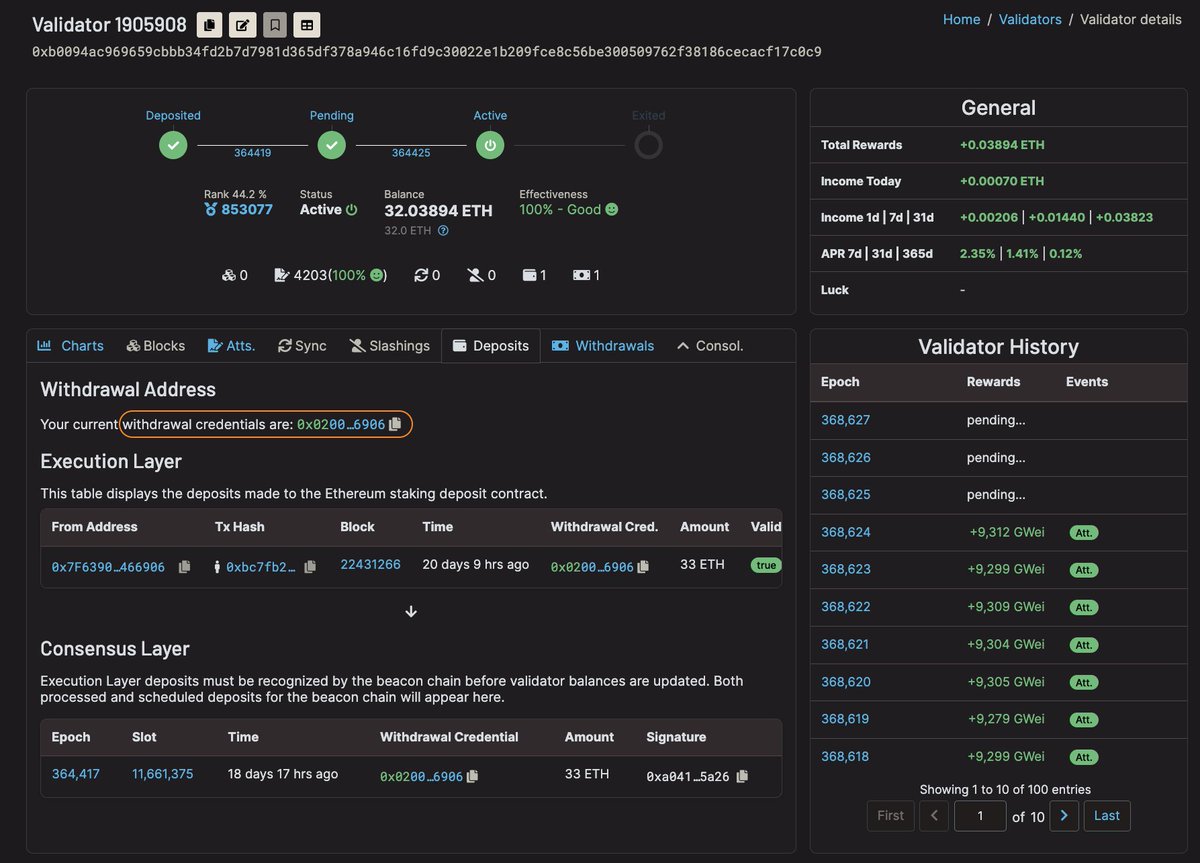Open epoch 368,627 from Validator History
Screen dimensions: 1200x863
point(845,420)
